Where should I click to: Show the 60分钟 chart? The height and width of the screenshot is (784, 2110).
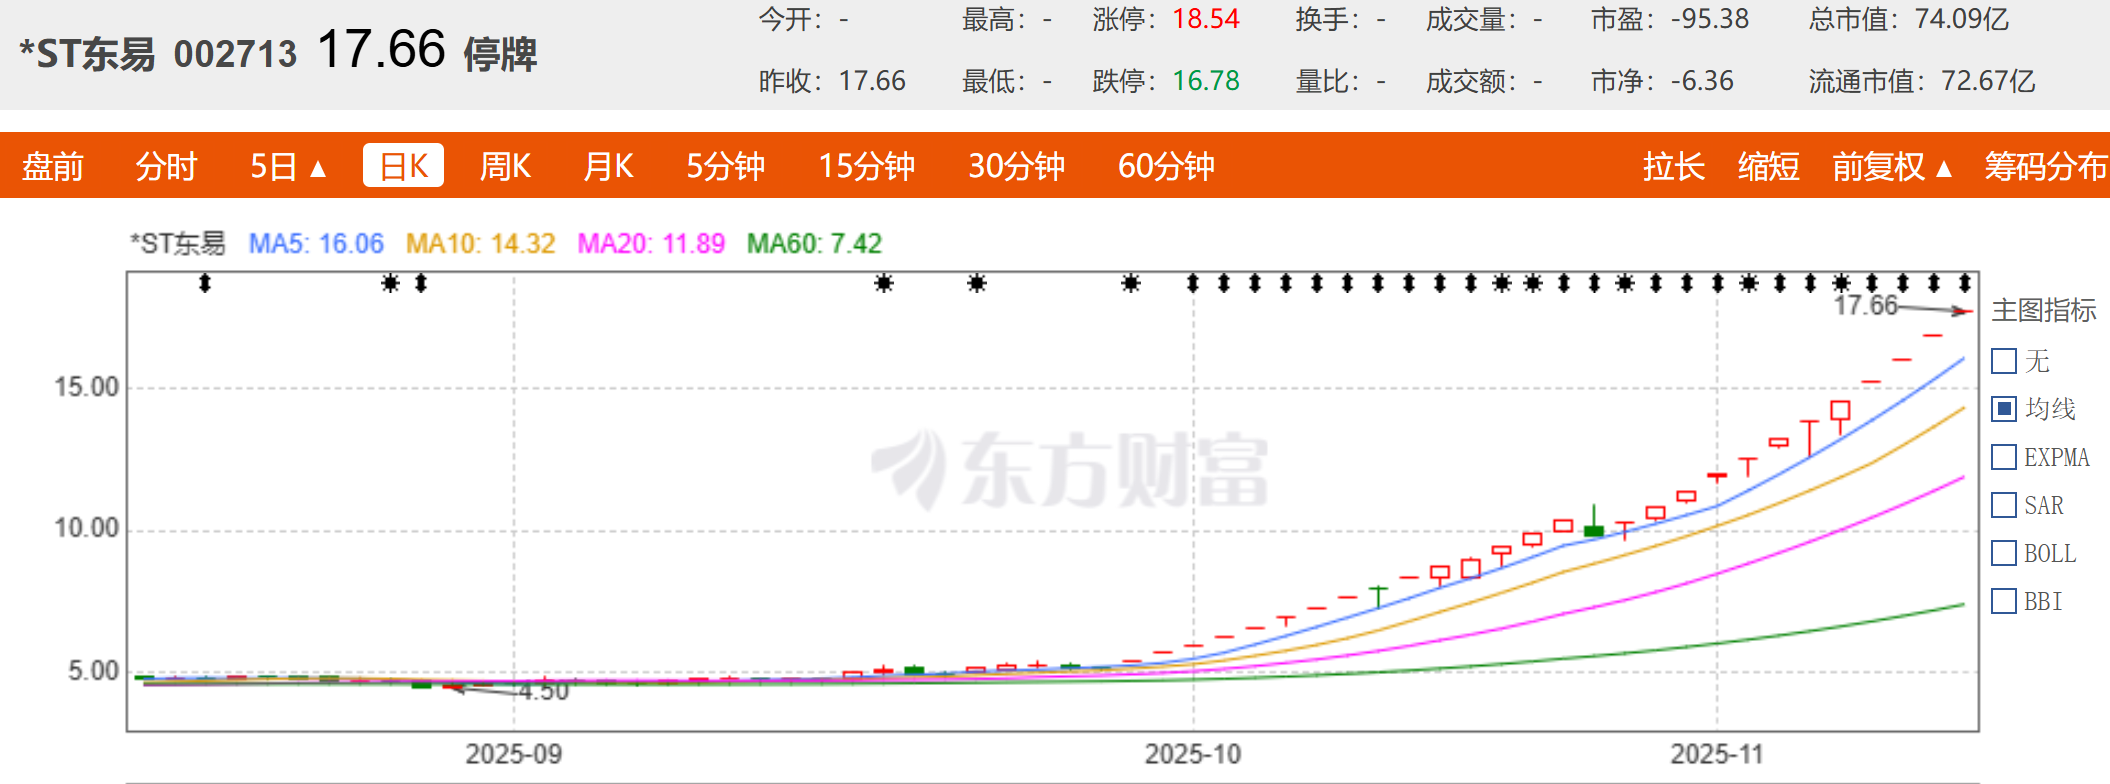coord(1166,166)
